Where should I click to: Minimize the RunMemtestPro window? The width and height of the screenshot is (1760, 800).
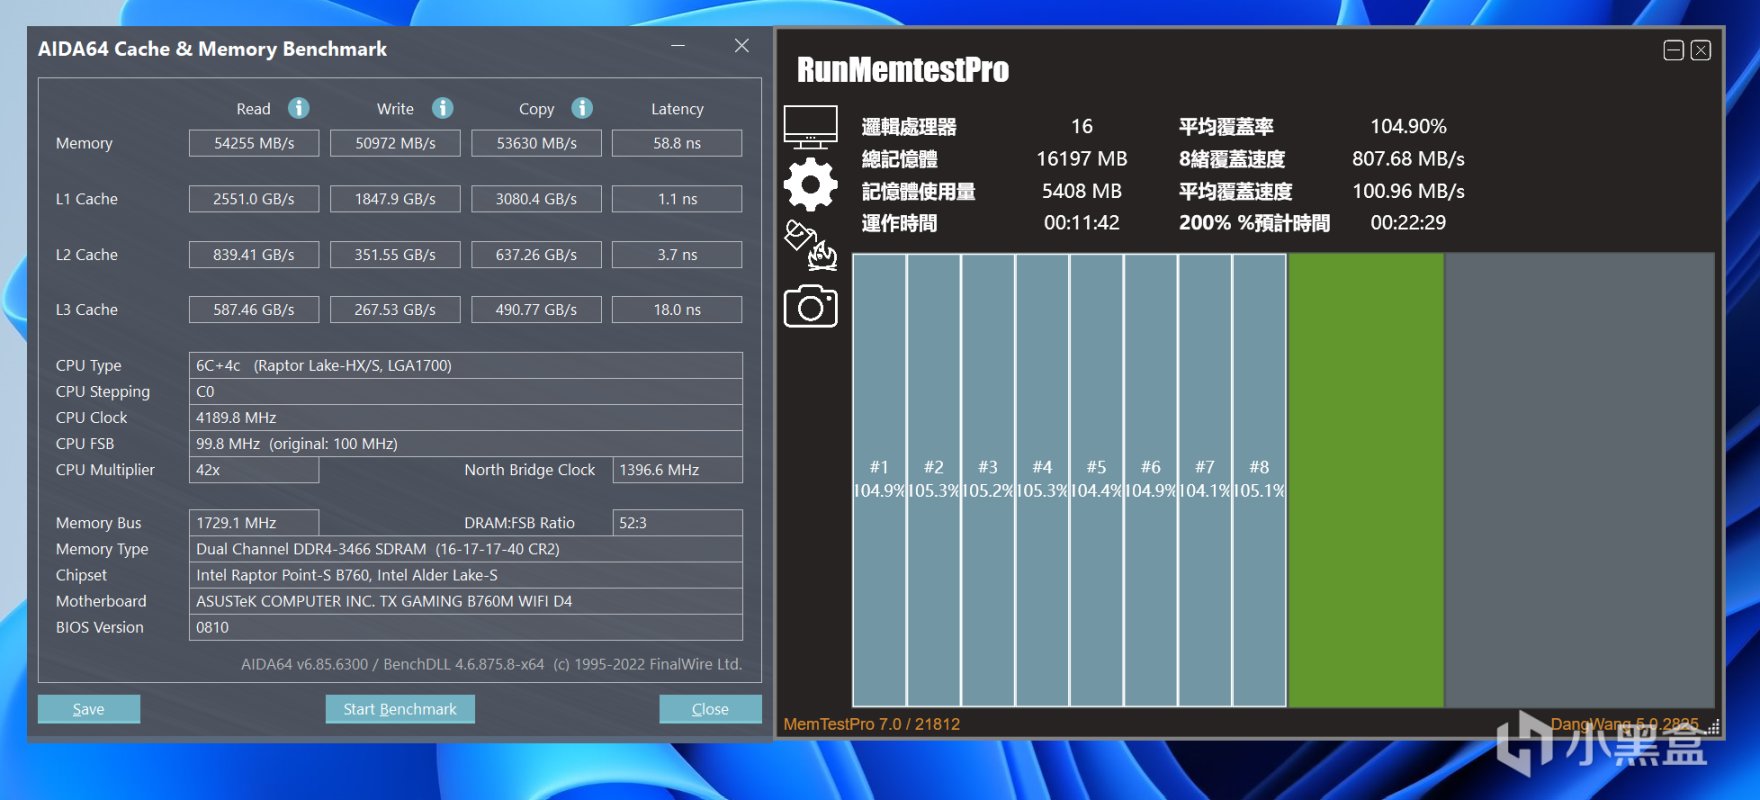1674,50
